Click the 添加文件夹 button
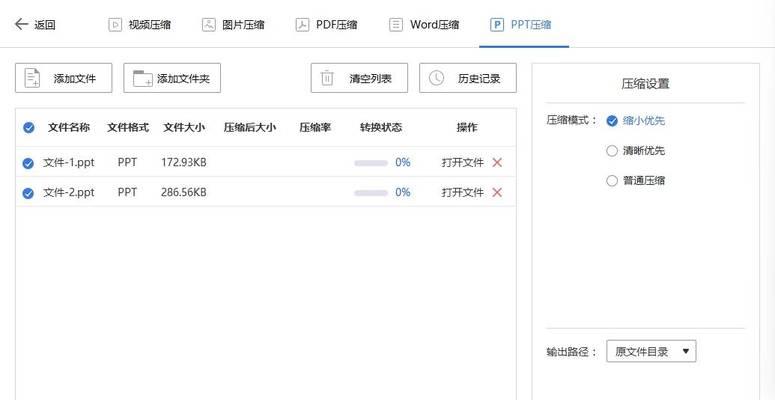Image resolution: width=775 pixels, height=400 pixels. (172, 78)
